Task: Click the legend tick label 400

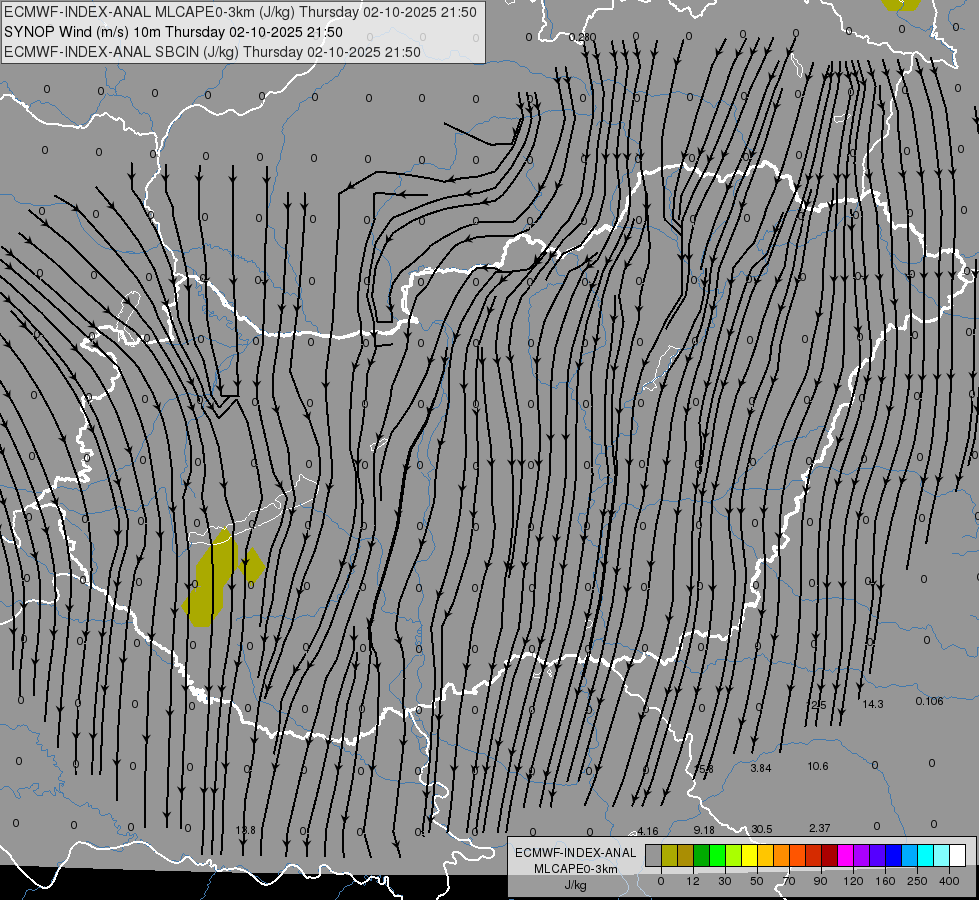Action: (x=949, y=881)
